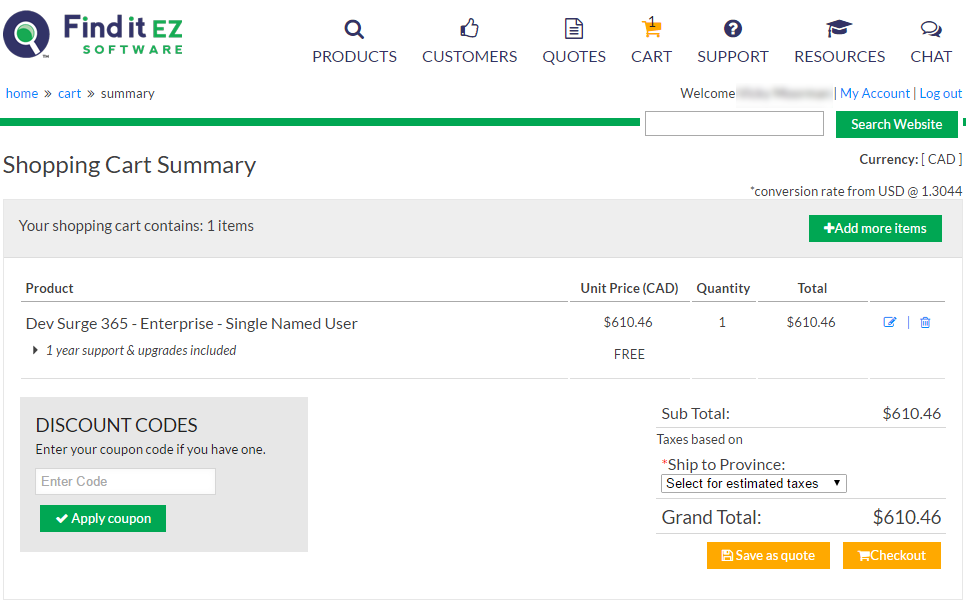Open the My Account link
This screenshot has height=602, width=966.
874,93
